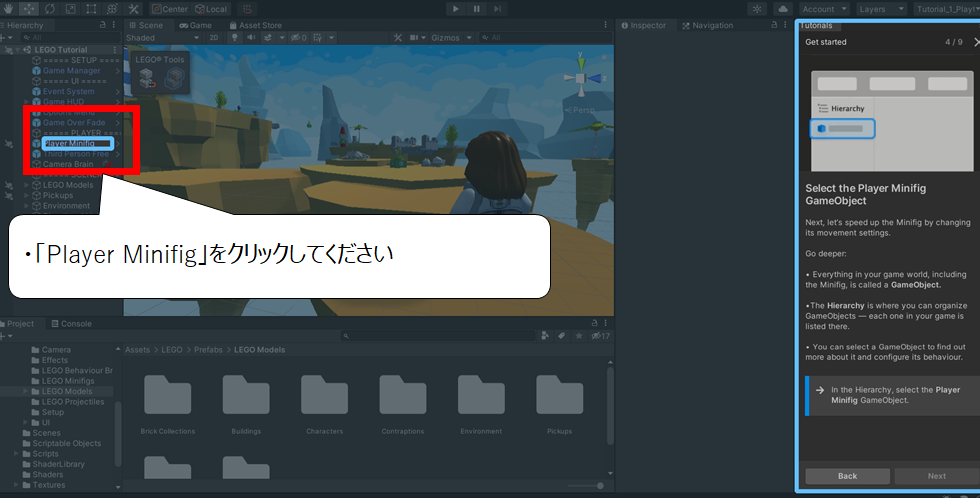980x498 pixels.
Task: Click the Pause button
Action: tap(476, 9)
